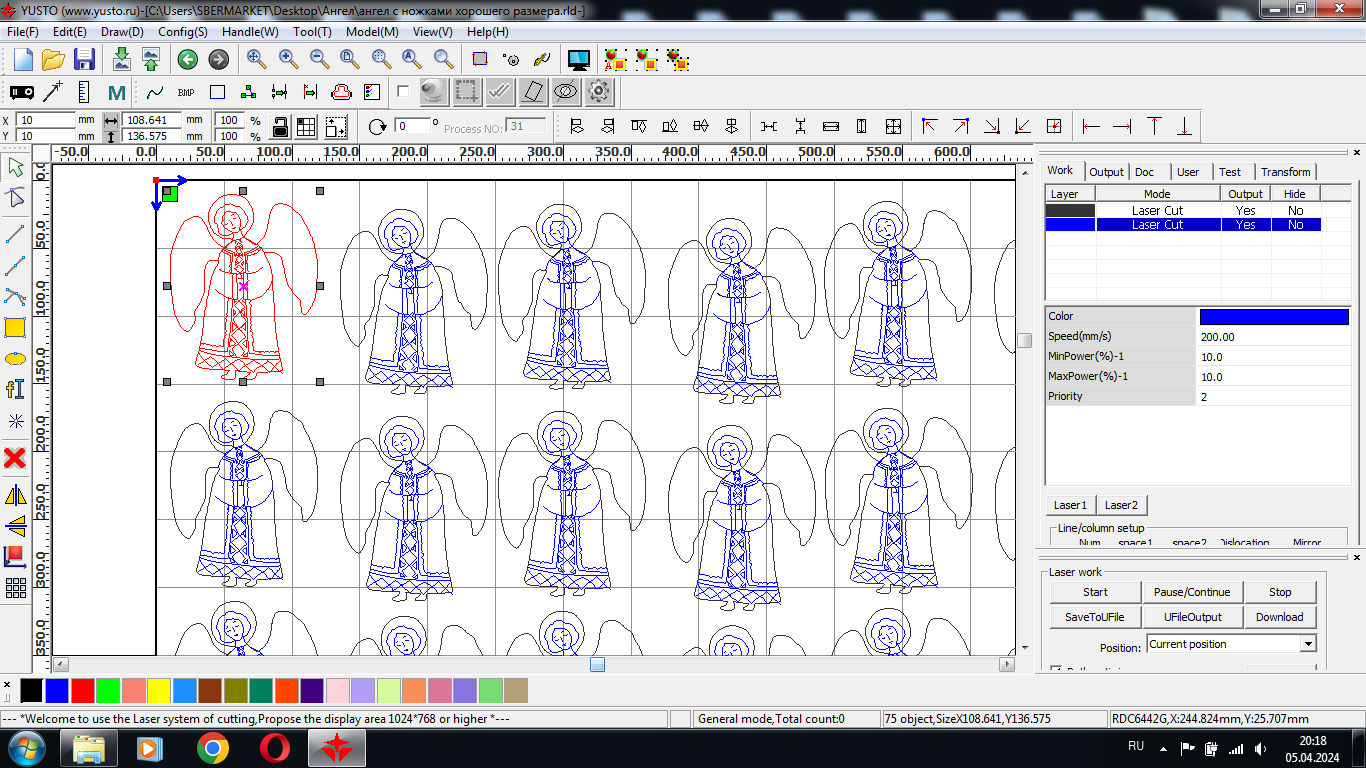Expand the Position dropdown

coord(1307,645)
